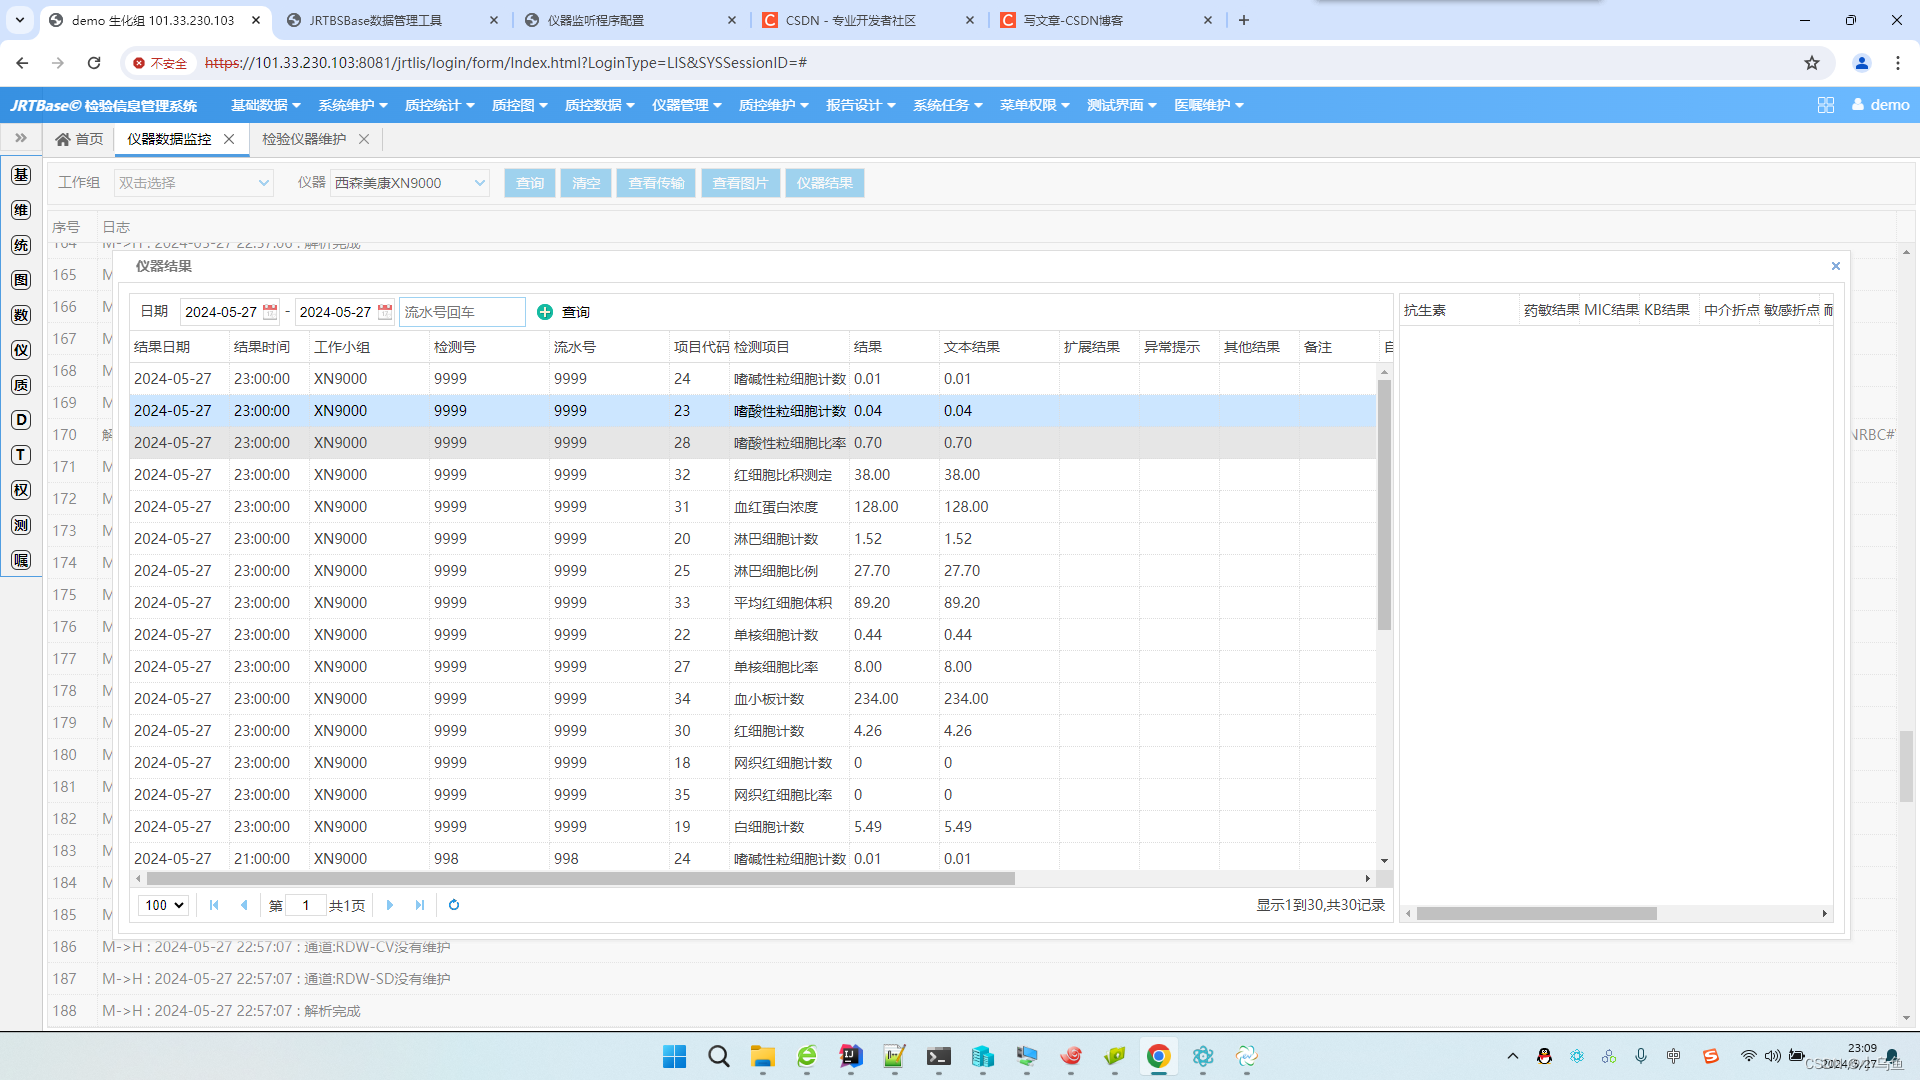Open the 菜单权限 menu
1920x1080 pixels.
pyautogui.click(x=1035, y=105)
